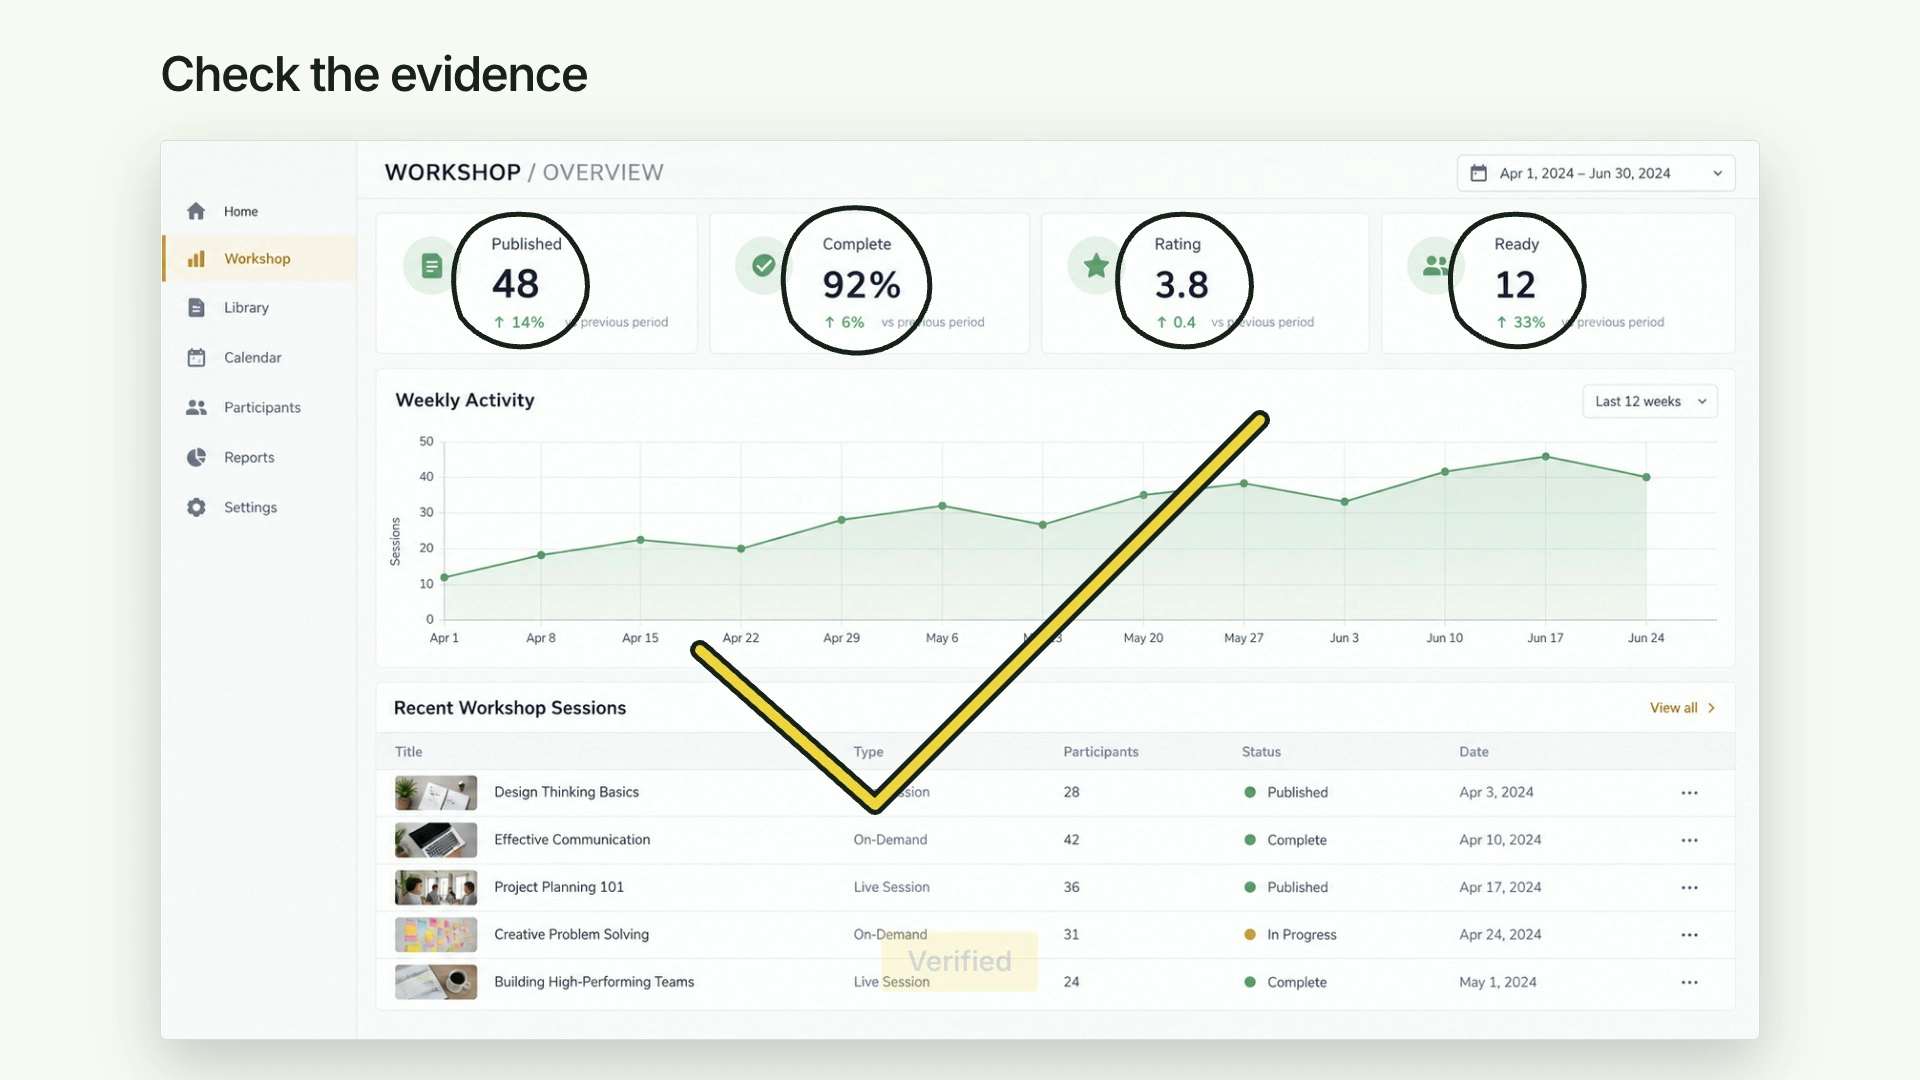Click the Apr 1 data point on chart

click(444, 577)
